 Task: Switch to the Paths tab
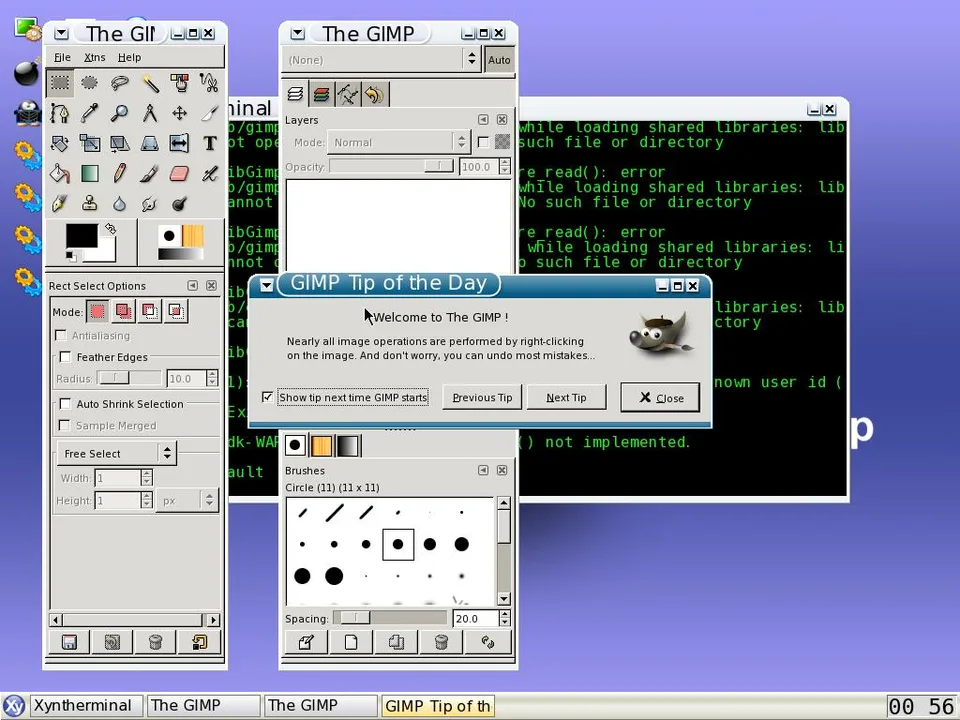click(x=348, y=94)
